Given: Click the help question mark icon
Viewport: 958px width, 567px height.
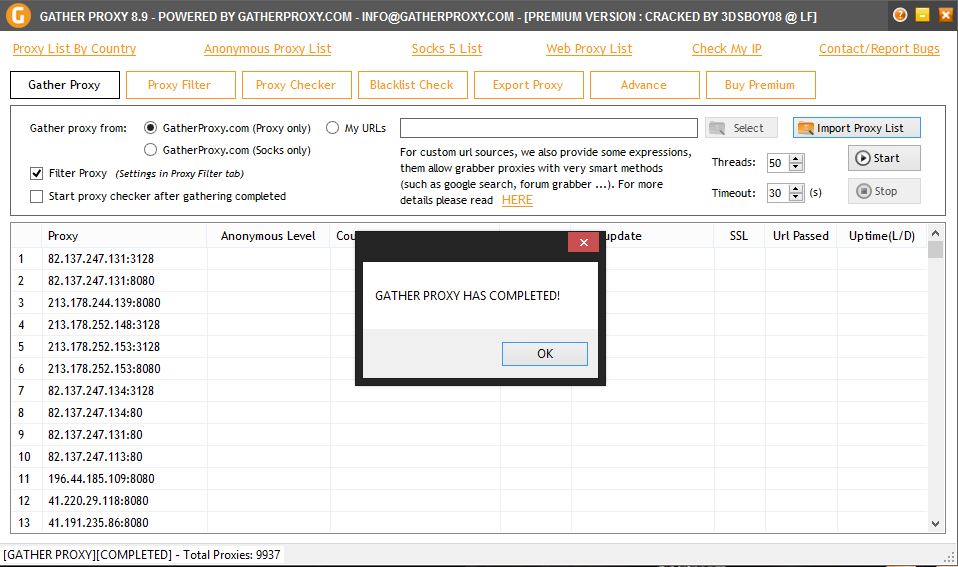Looking at the screenshot, I should [900, 15].
